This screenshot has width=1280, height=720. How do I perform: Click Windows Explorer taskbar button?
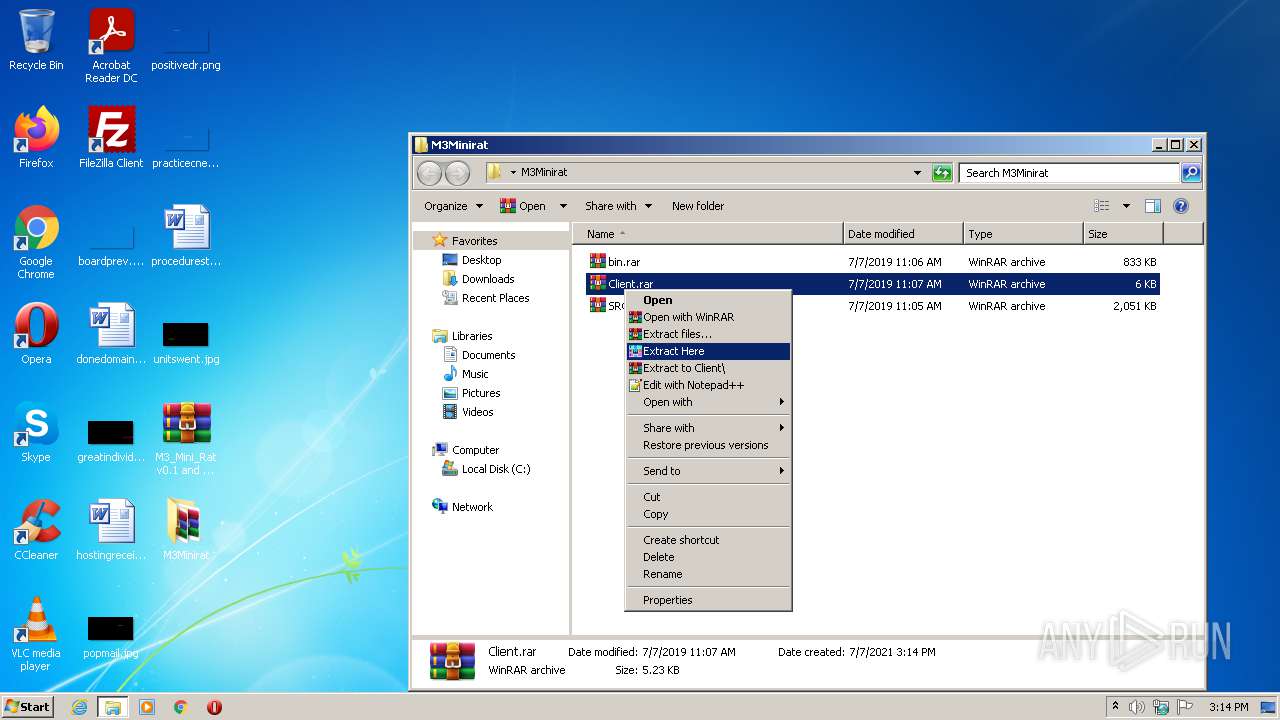tap(112, 707)
